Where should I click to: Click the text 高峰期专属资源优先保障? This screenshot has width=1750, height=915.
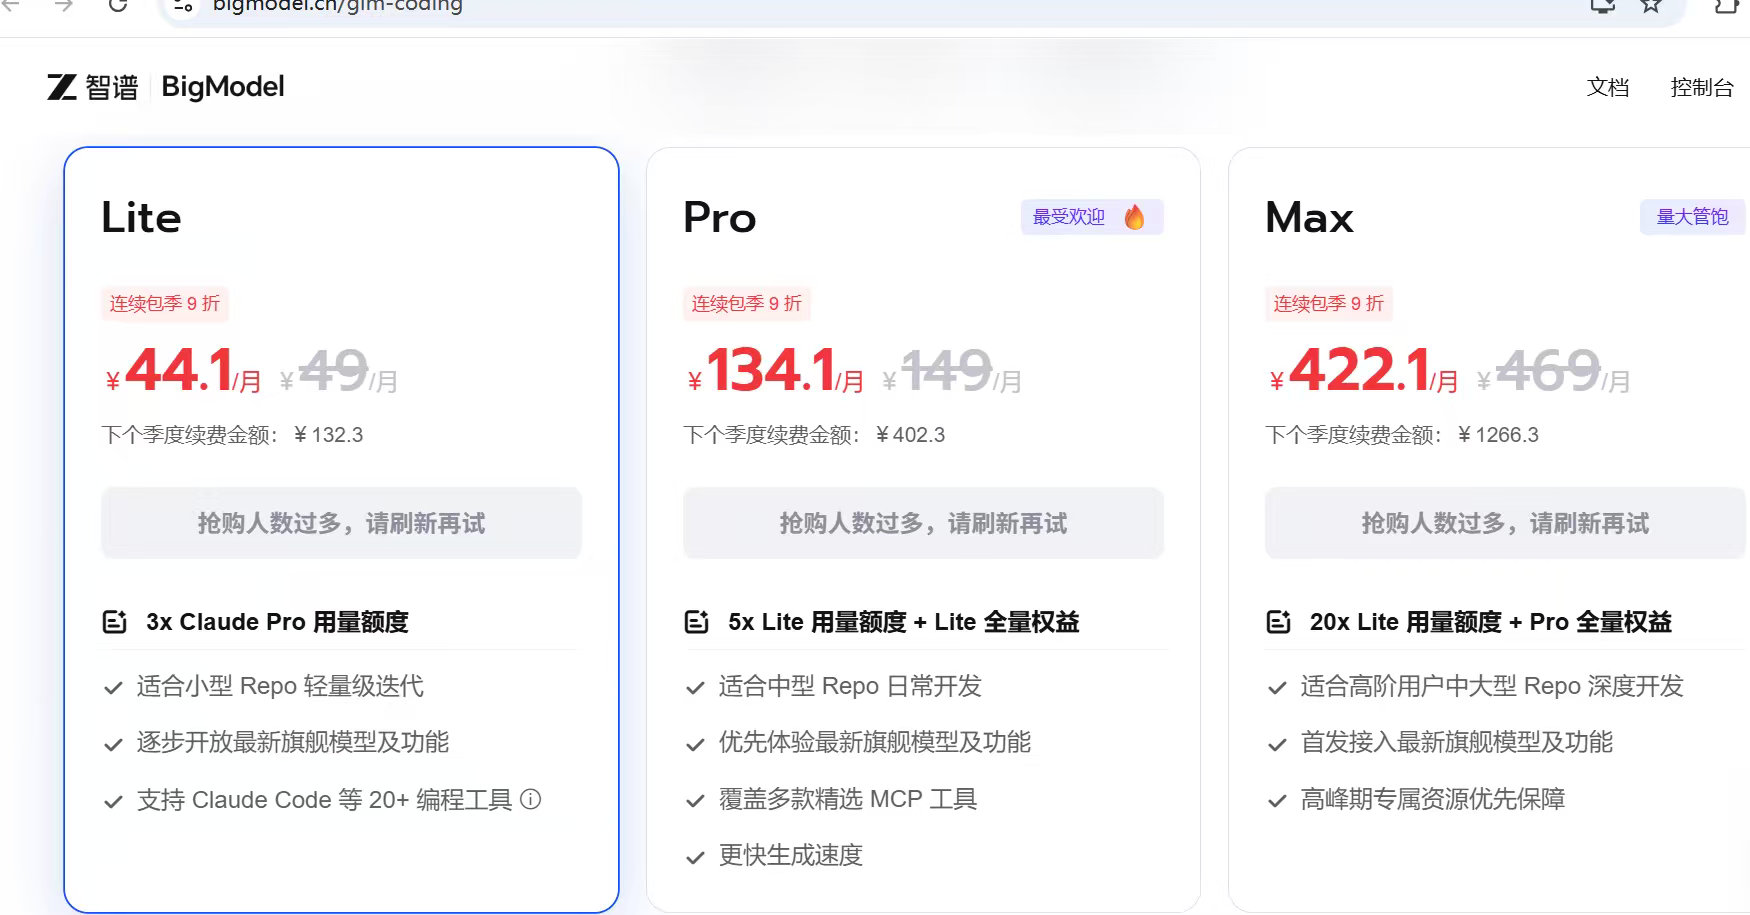1433,799
